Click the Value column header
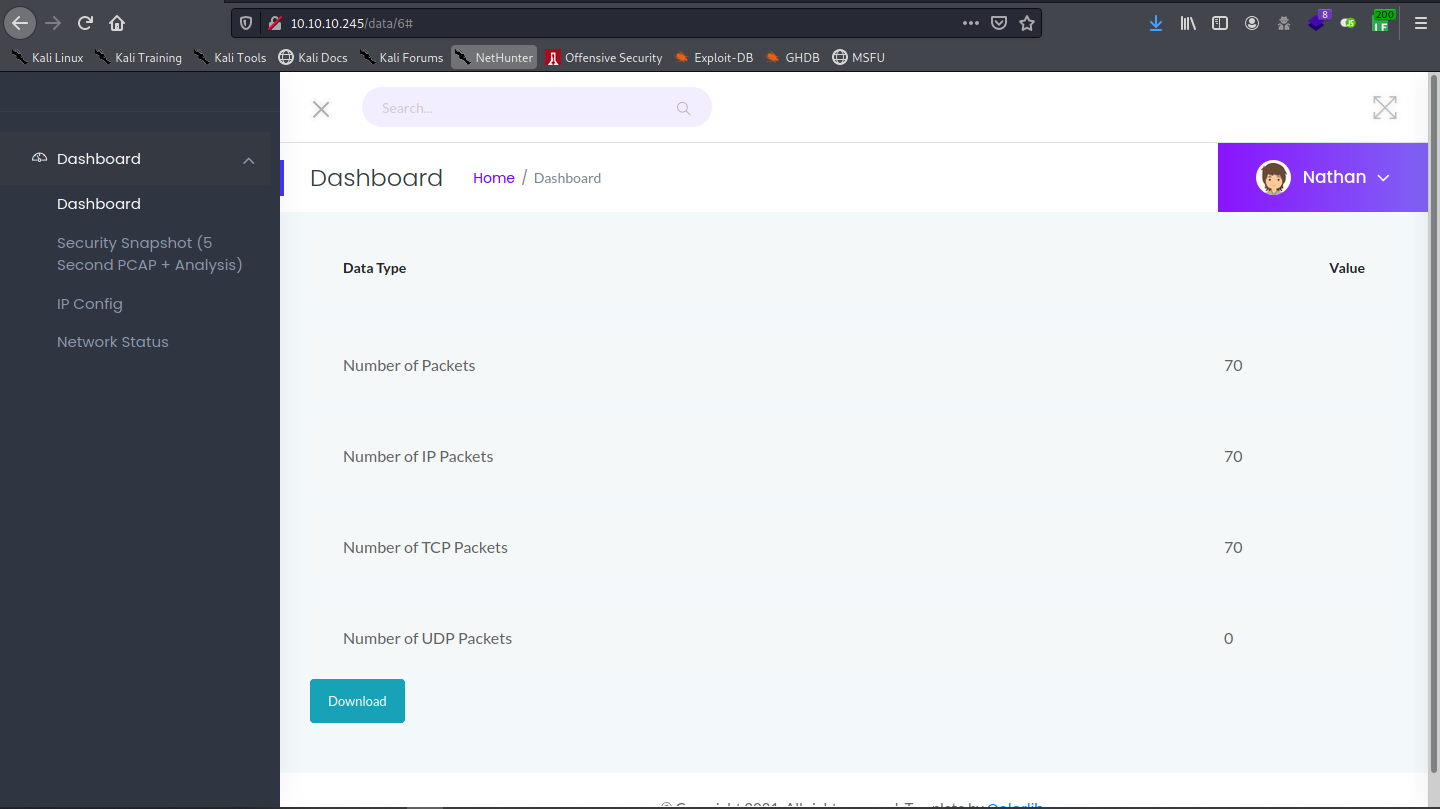This screenshot has height=809, width=1440. (1347, 268)
